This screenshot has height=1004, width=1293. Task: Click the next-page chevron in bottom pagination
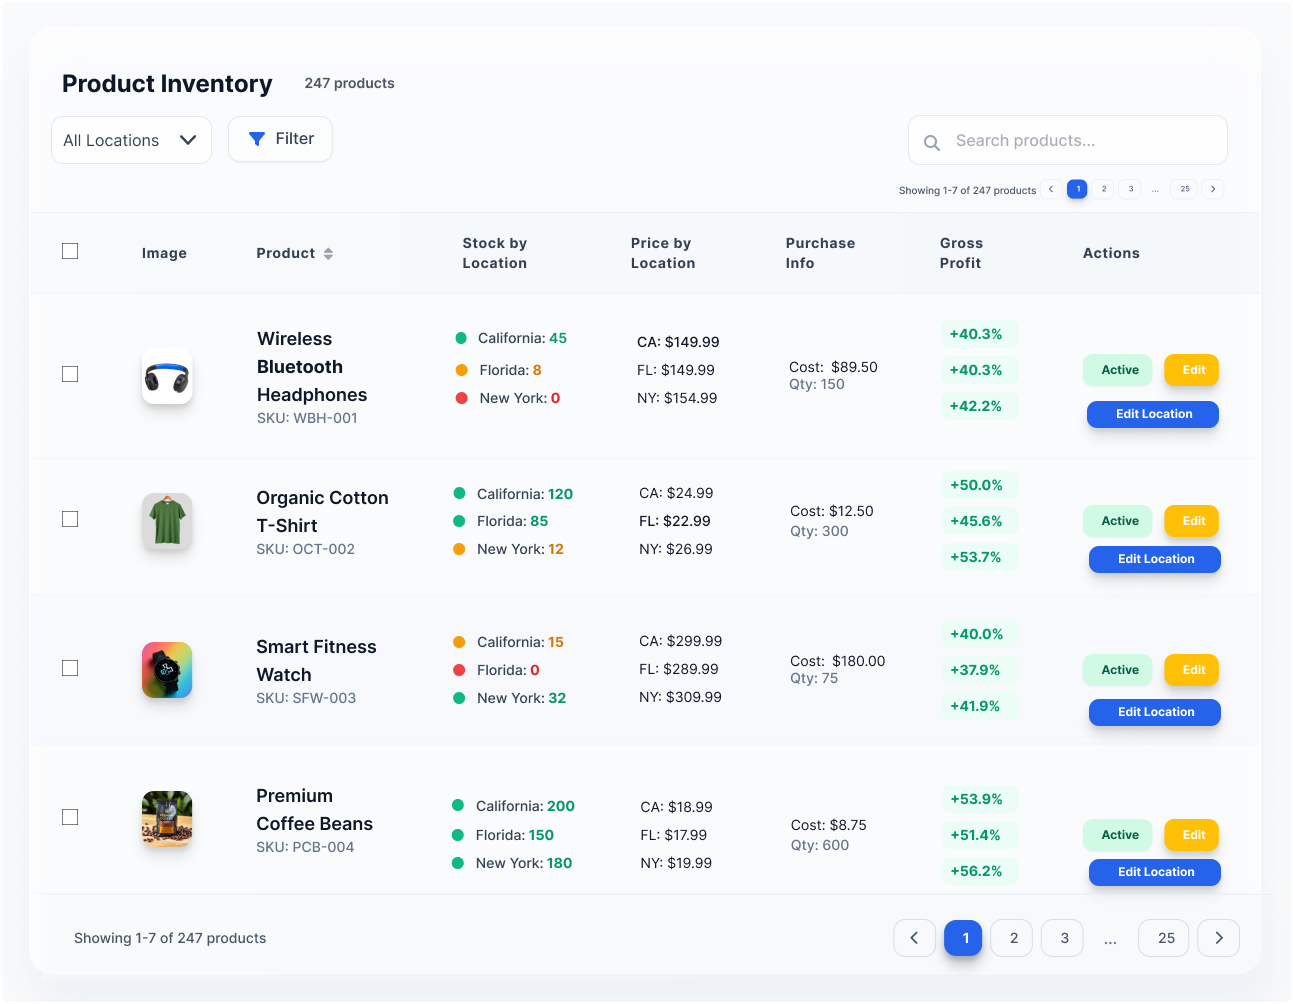tap(1218, 938)
